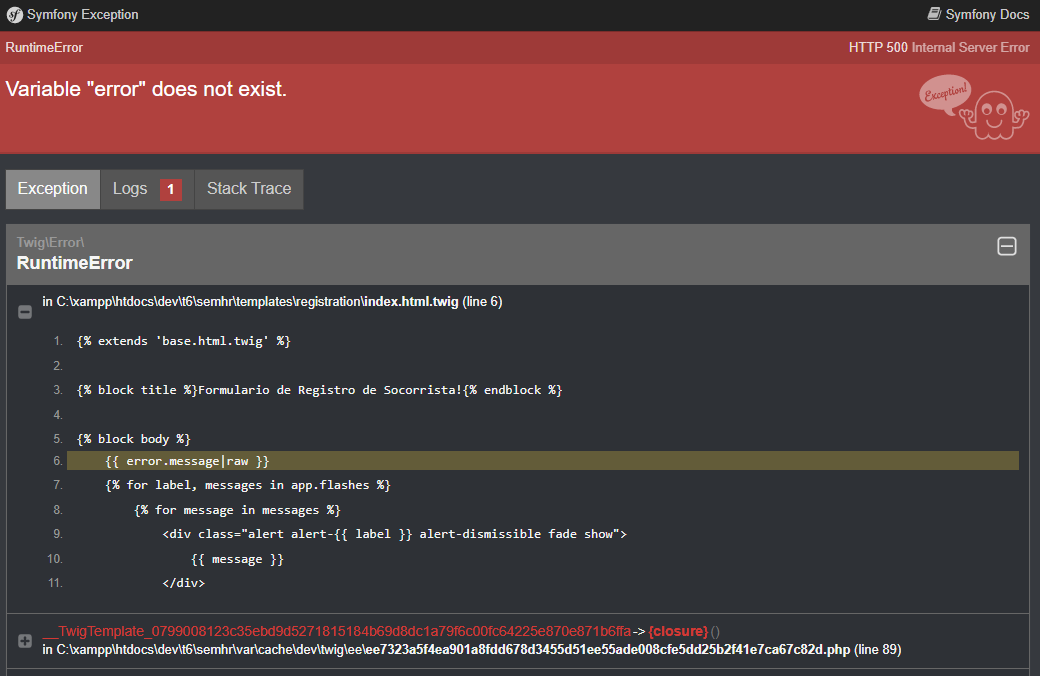Click code line 3 block title
1040x676 pixels.
(319, 390)
